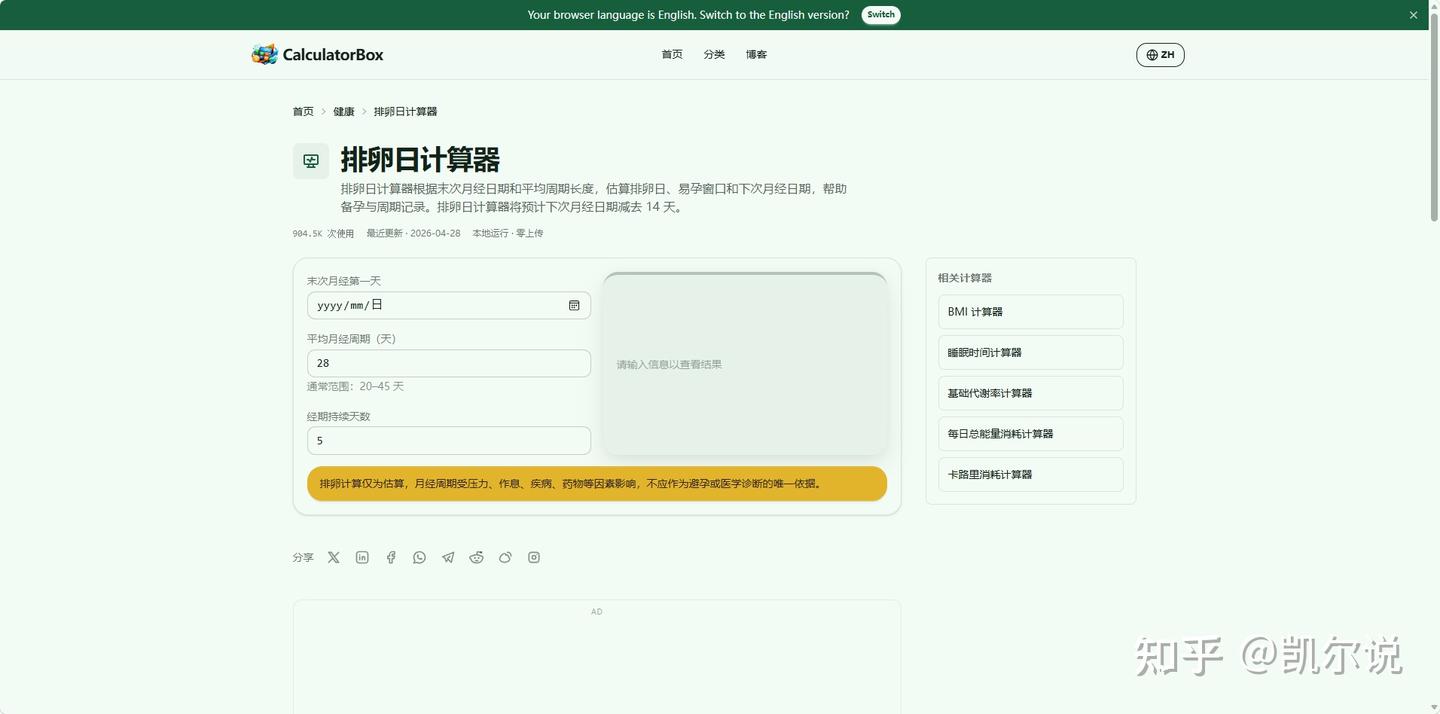Click the 排卵日计算器 main heading
The width and height of the screenshot is (1440, 714).
click(x=420, y=160)
